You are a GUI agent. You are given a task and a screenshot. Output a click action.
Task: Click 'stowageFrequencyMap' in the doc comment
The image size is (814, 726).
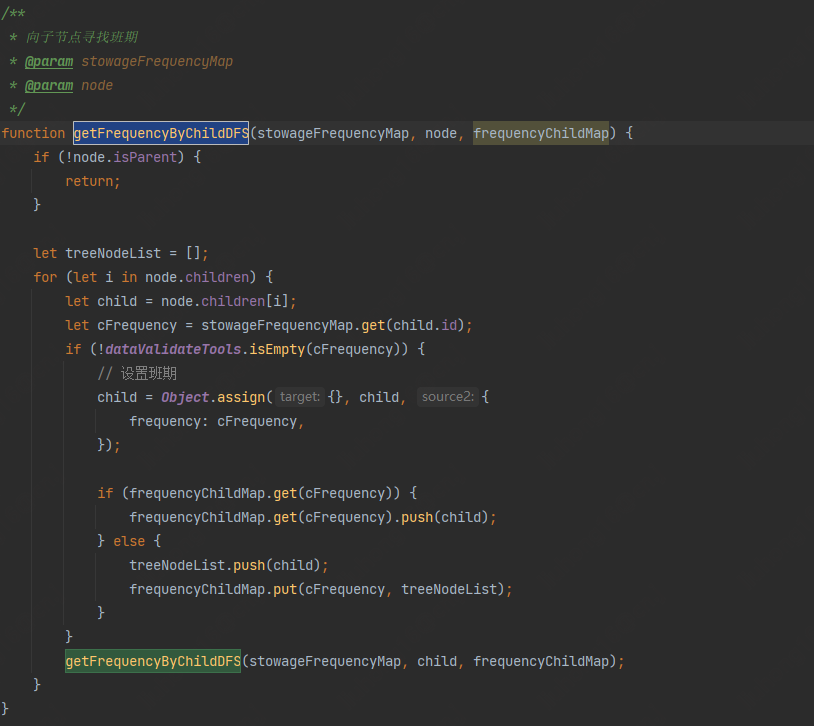[x=157, y=62]
